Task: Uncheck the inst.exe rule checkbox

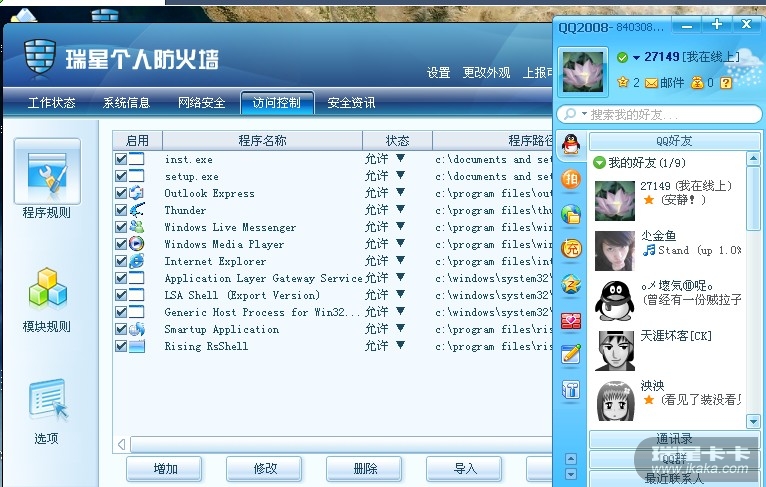Action: tap(121, 159)
